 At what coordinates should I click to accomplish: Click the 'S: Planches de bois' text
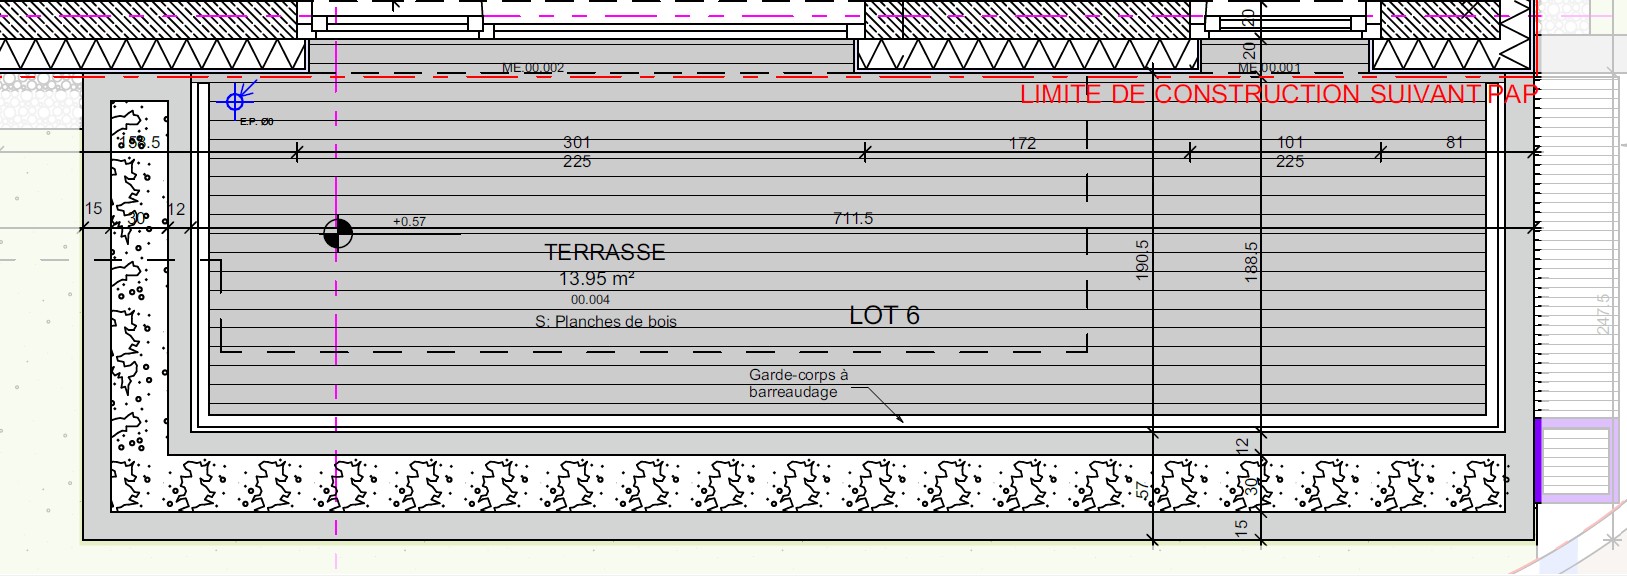point(606,322)
